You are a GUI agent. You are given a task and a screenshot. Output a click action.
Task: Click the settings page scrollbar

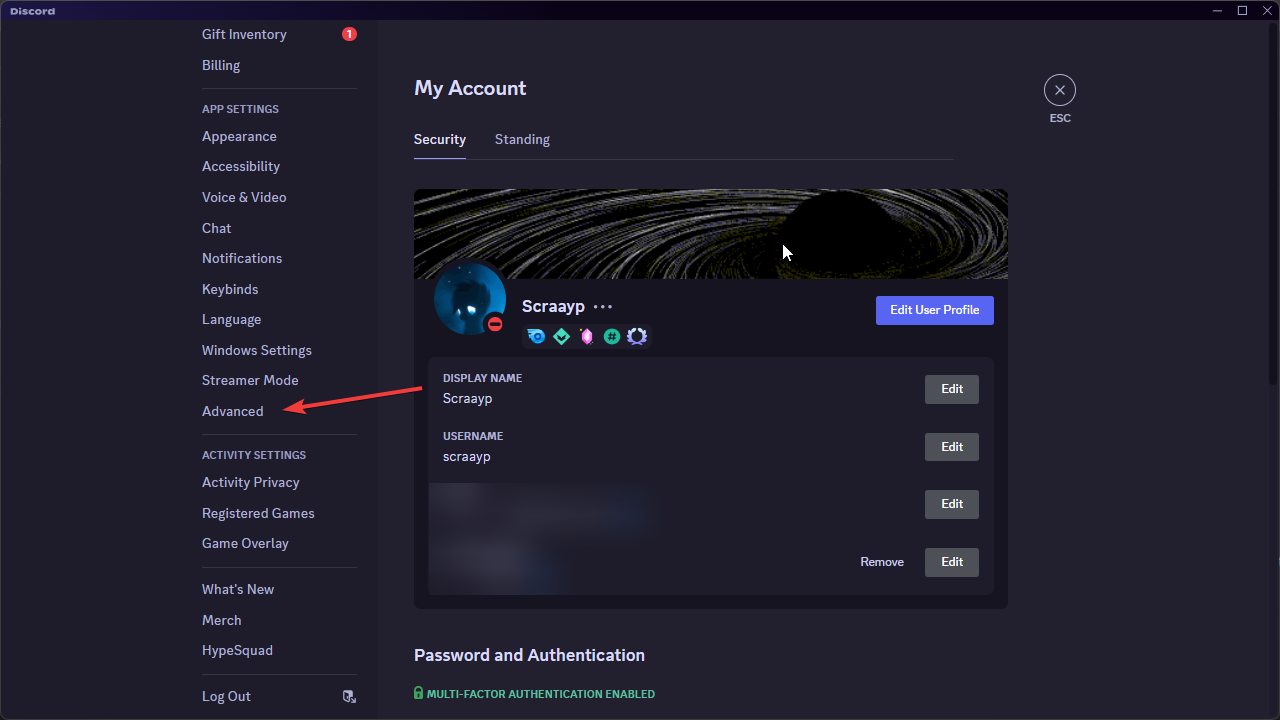click(1274, 202)
